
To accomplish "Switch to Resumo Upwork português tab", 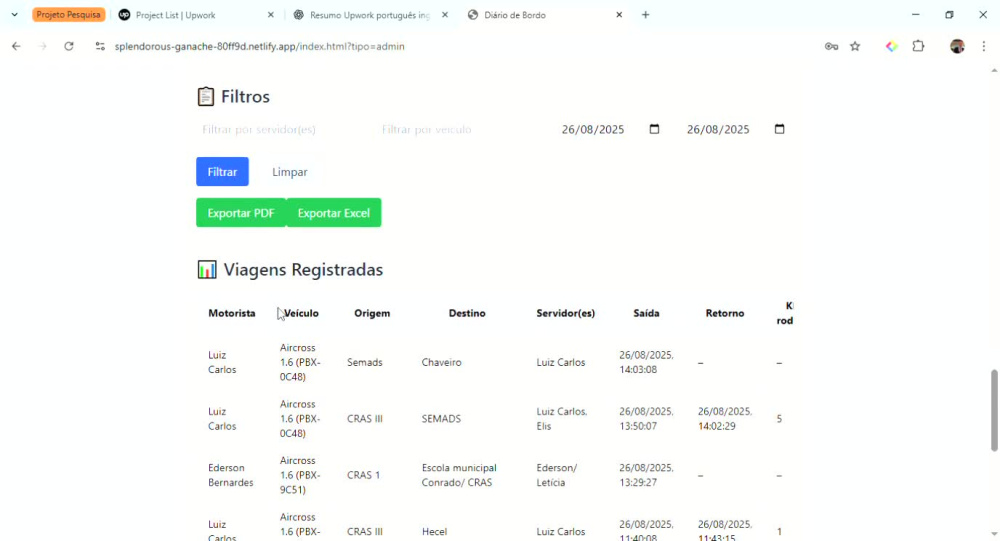I will [x=370, y=15].
